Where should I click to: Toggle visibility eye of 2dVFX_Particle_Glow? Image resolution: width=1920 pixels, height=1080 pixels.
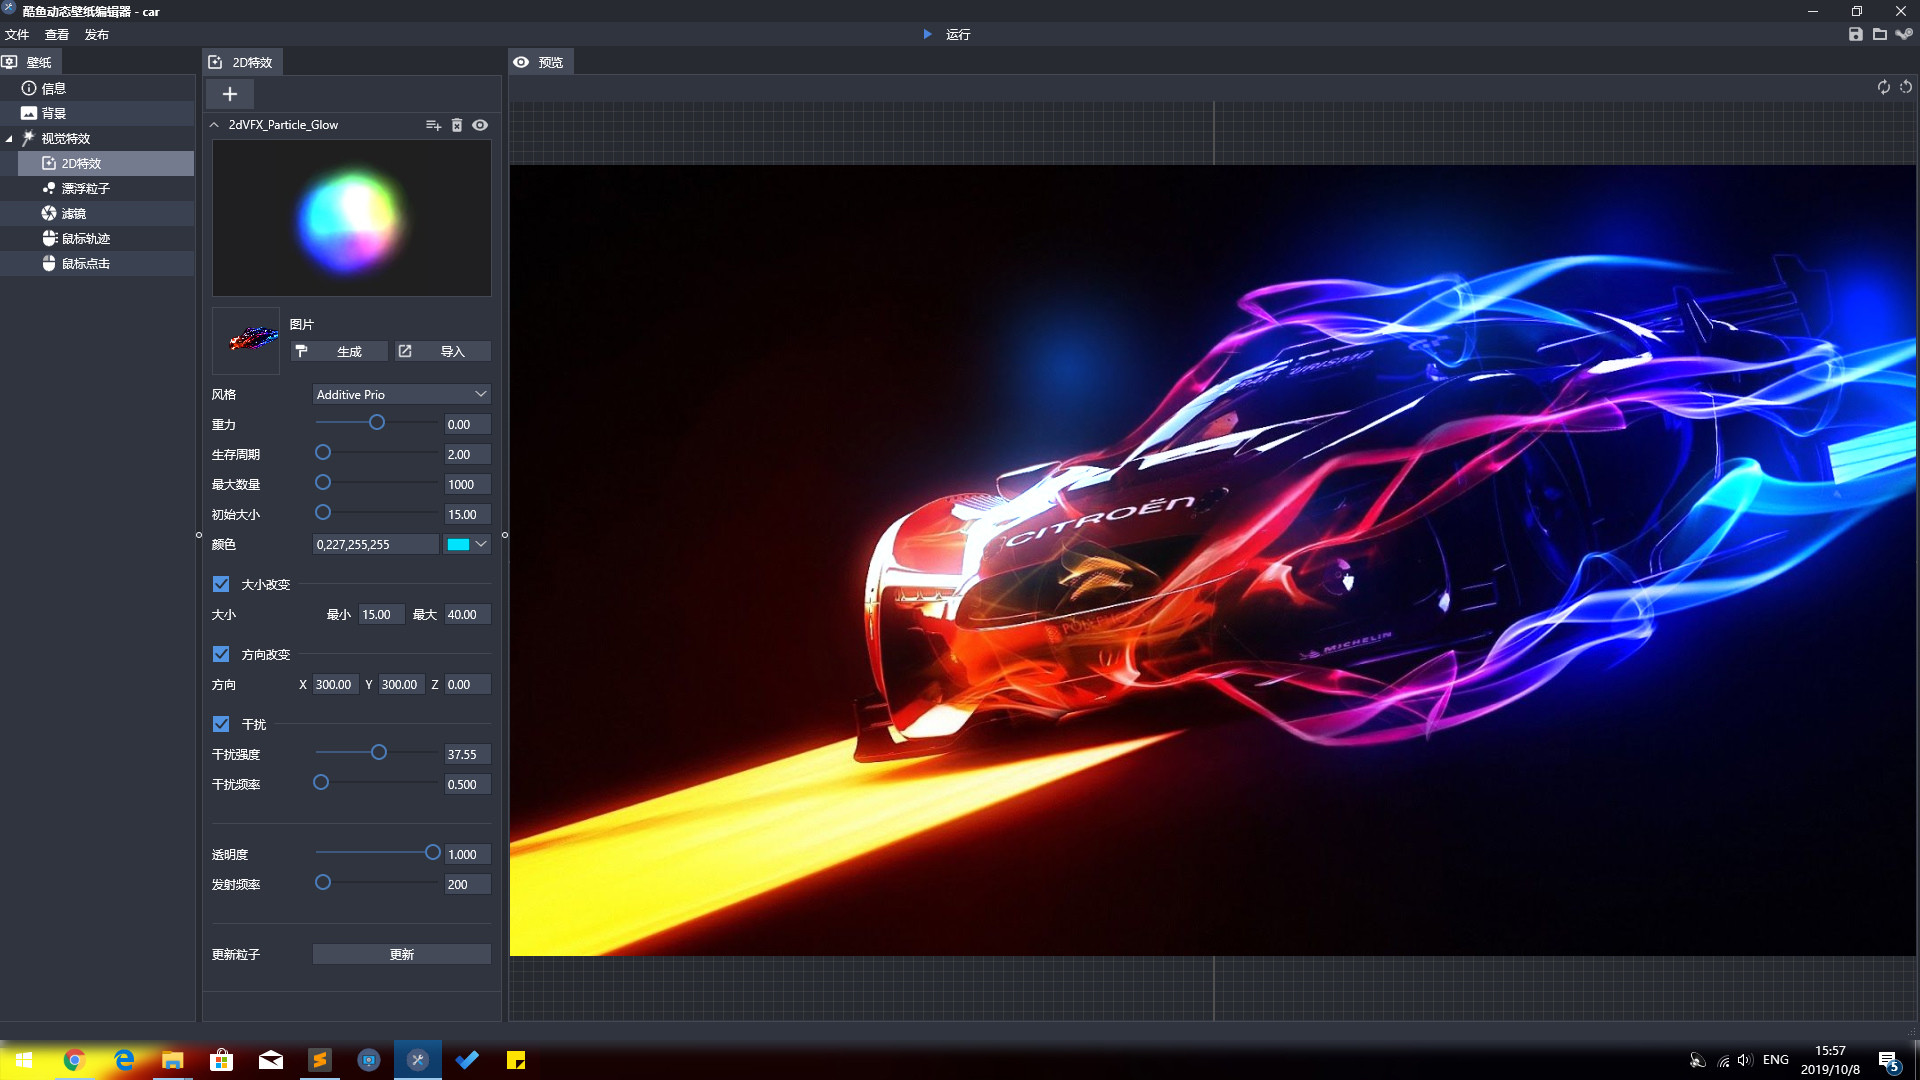(480, 125)
